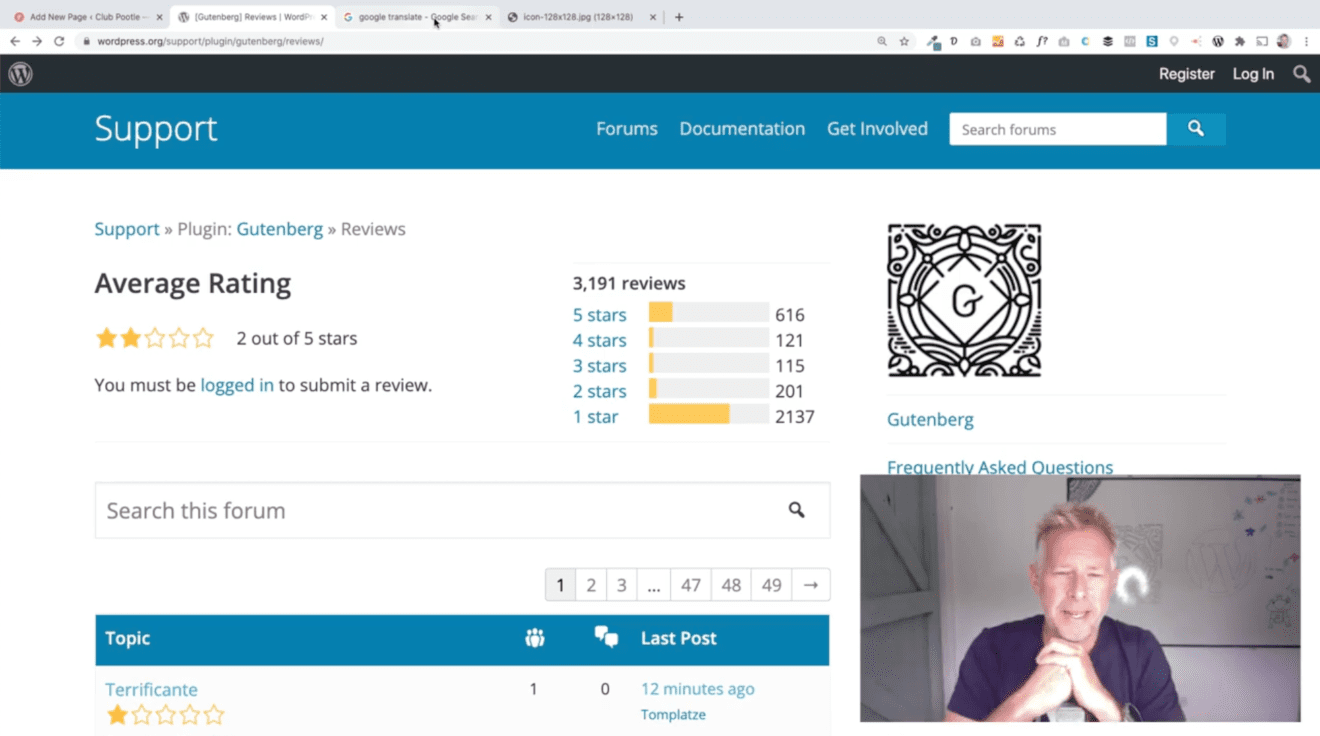Click the blue S extension icon
1320x736 pixels.
pyautogui.click(x=1152, y=42)
